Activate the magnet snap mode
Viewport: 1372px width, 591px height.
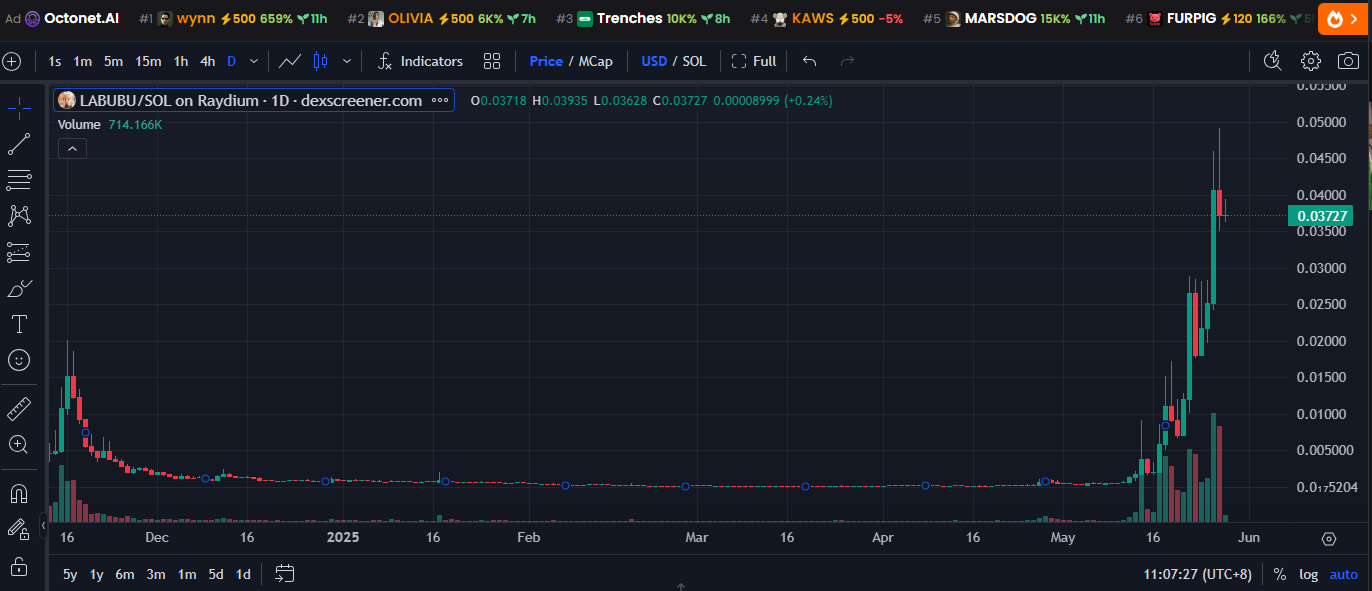pos(19,493)
